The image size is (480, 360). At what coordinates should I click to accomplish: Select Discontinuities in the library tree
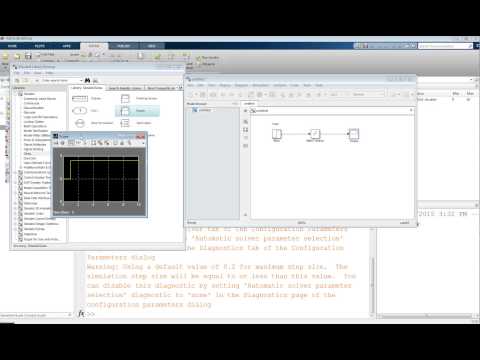pos(34,108)
